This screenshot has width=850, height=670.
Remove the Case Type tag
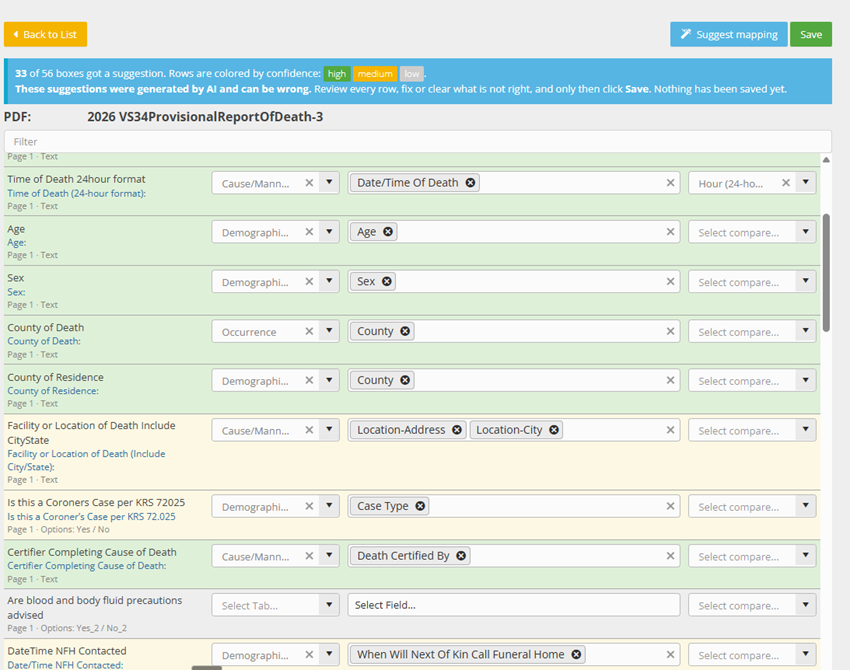tap(420, 506)
